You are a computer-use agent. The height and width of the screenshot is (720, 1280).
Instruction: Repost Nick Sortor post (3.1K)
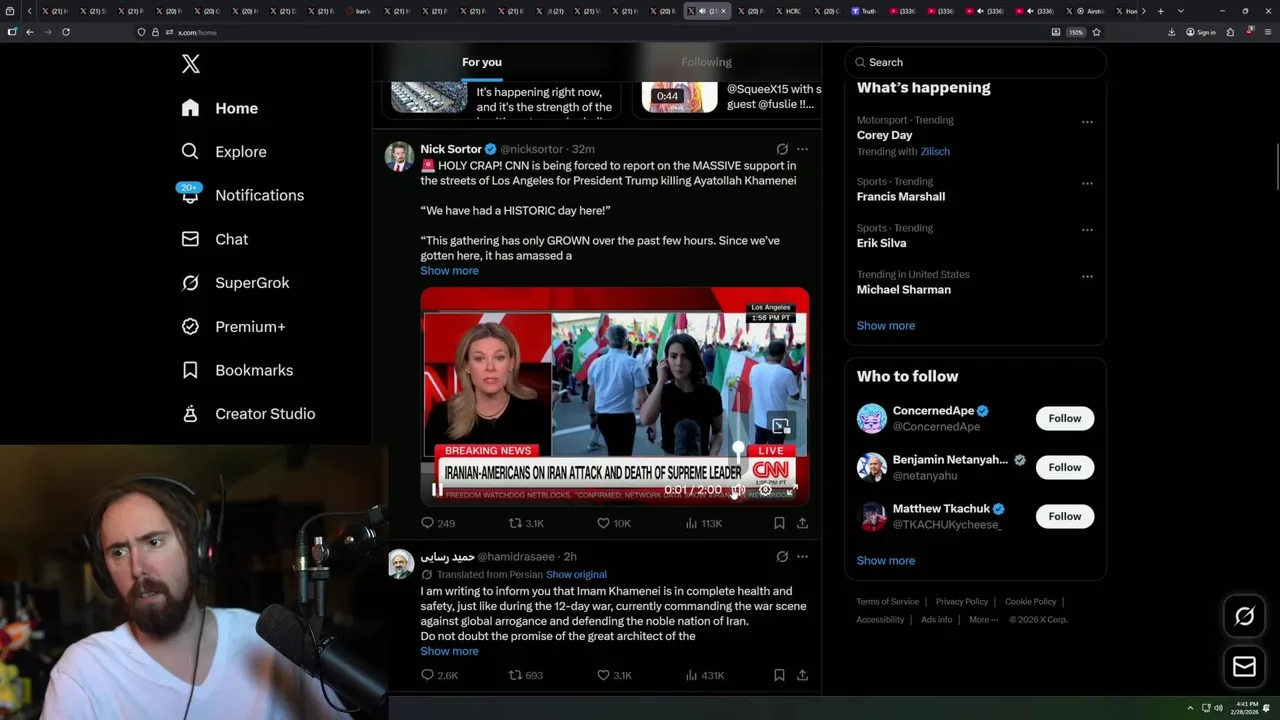tap(526, 523)
